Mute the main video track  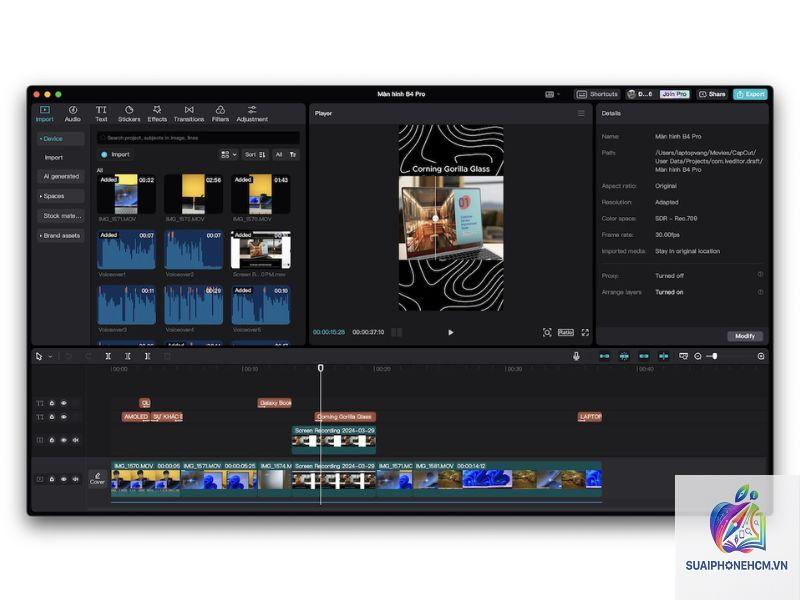[76, 479]
